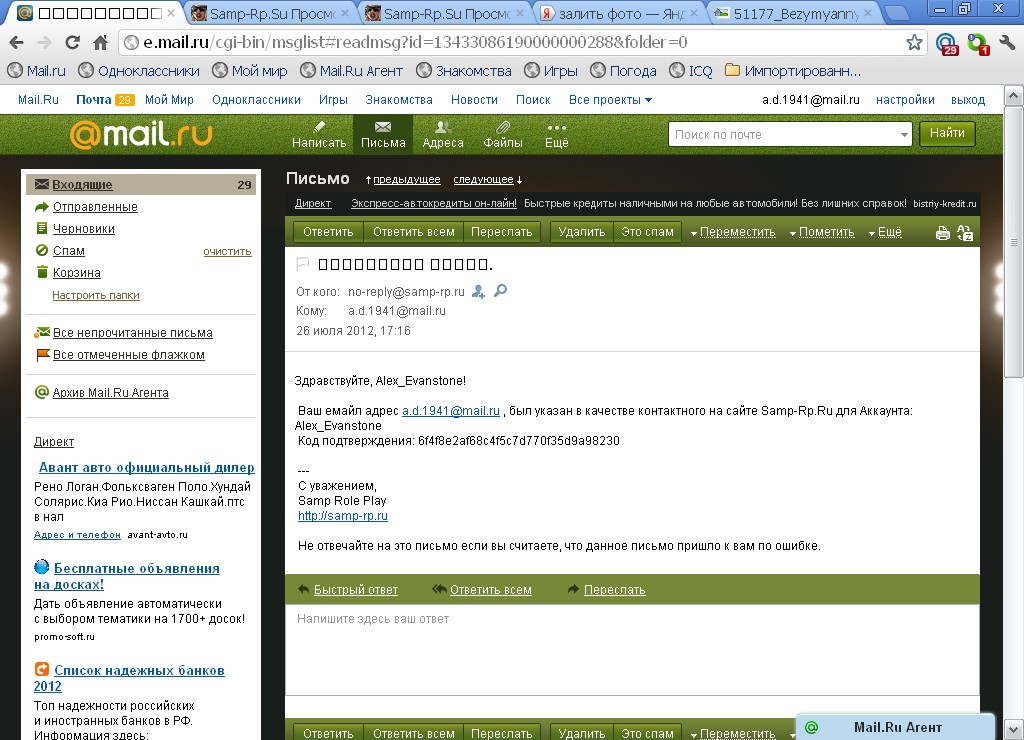Click выход to log out
The image size is (1024, 740).
tap(968, 100)
